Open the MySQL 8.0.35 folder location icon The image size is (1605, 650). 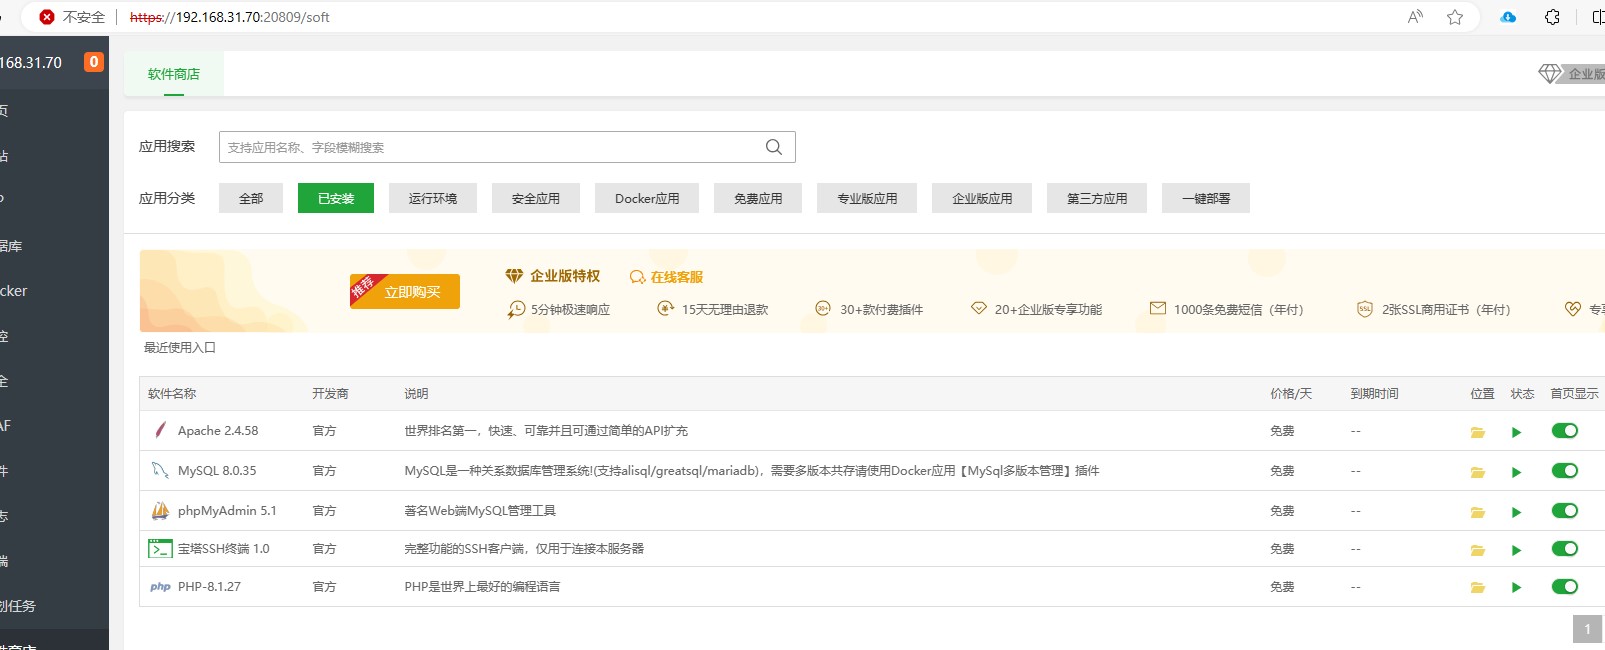coord(1477,472)
